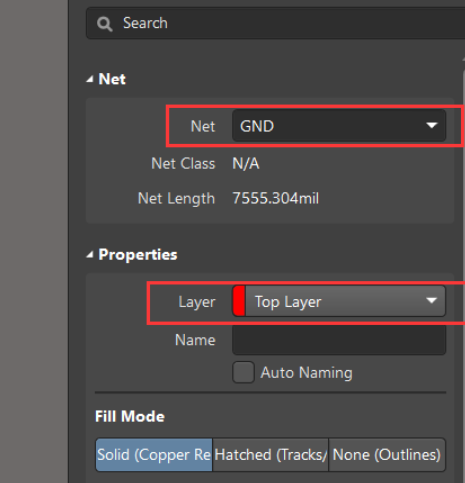Select Hatched (Tracks/Arcs) fill mode
Screen dimensions: 465x483
(270, 455)
